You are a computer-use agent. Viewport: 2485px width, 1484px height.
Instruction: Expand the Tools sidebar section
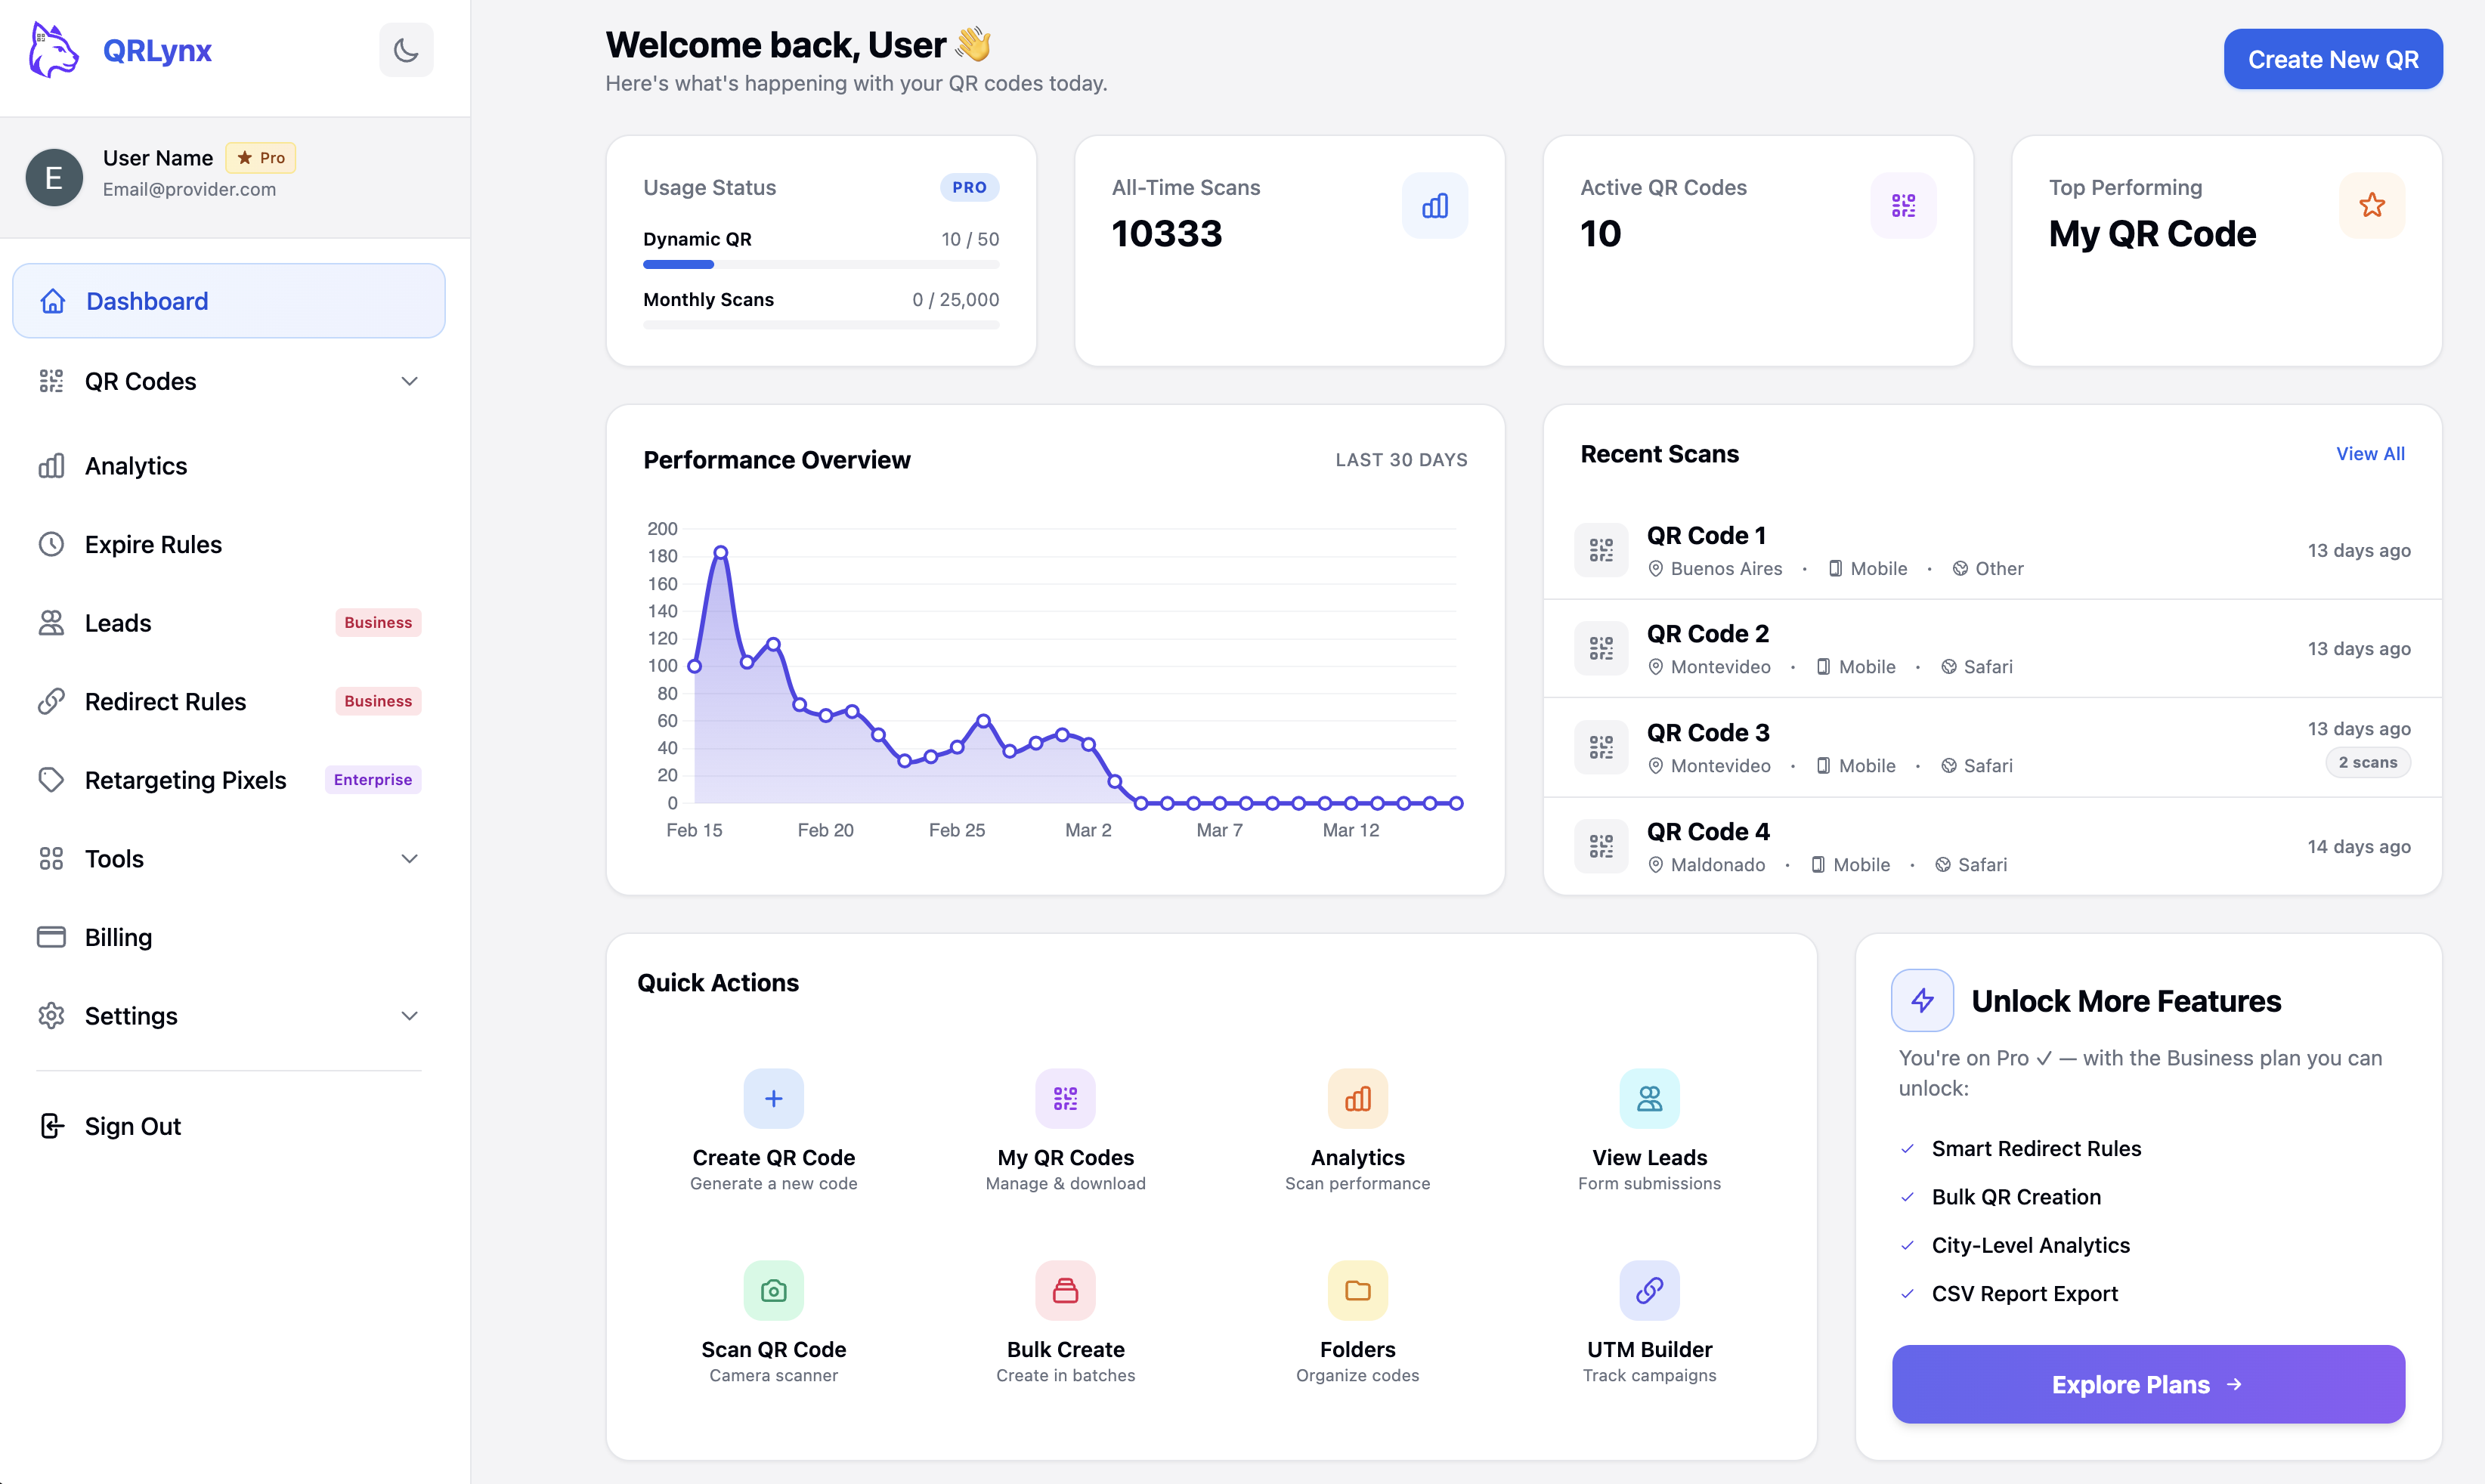pyautogui.click(x=228, y=858)
